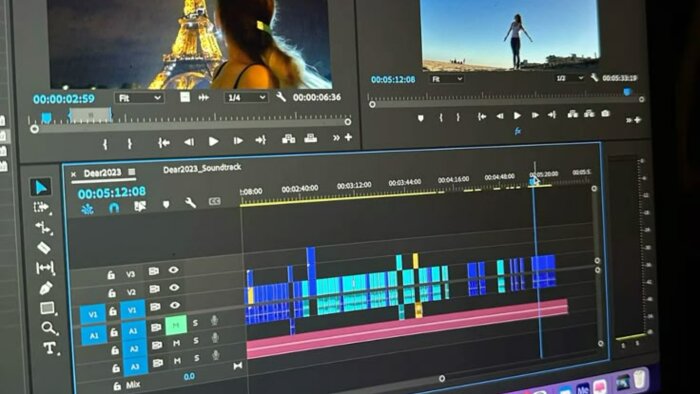
Task: Switch to Dear2023 sequence tab
Action: pos(102,173)
